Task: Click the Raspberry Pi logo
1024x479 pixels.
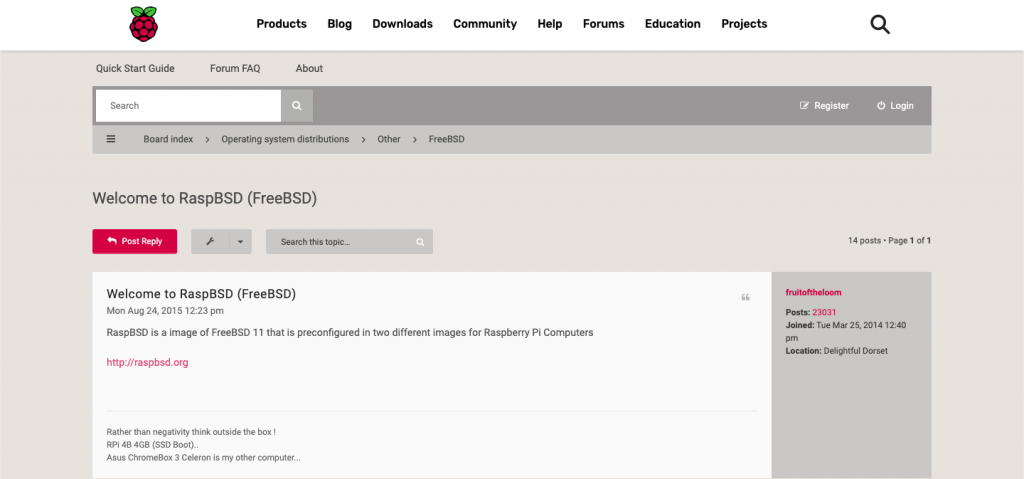Action: [x=144, y=24]
